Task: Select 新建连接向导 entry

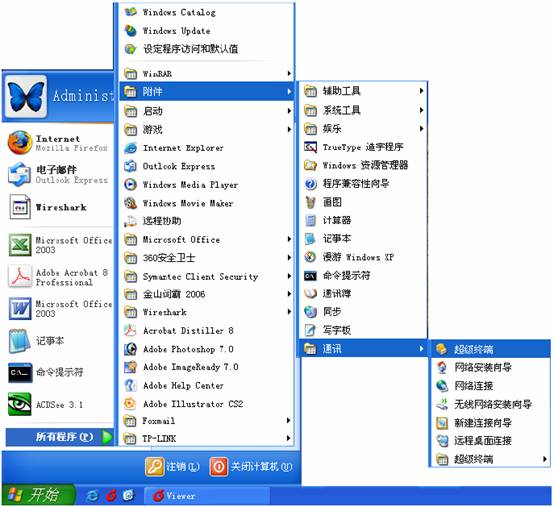Action: (490, 423)
